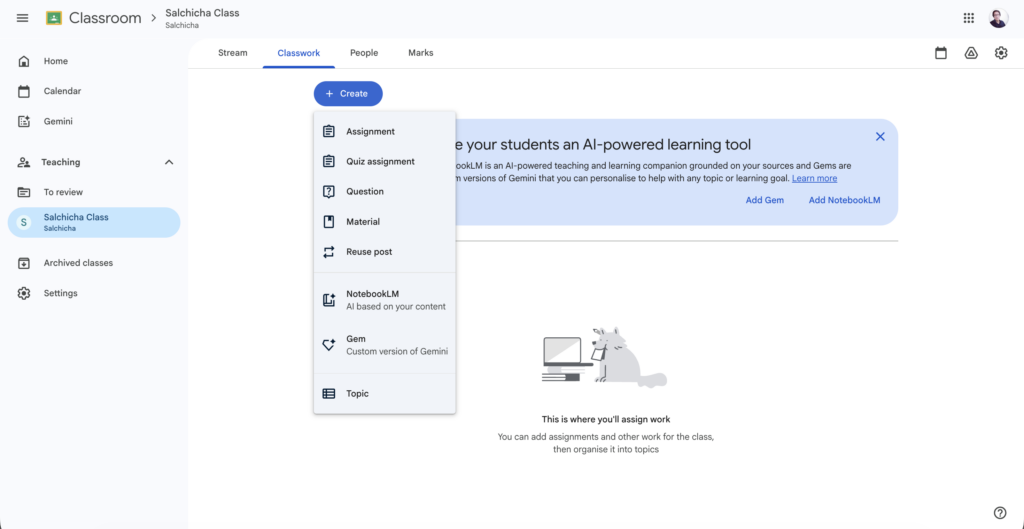Open class settings gear icon
The width and height of the screenshot is (1024, 529).
pos(1000,53)
